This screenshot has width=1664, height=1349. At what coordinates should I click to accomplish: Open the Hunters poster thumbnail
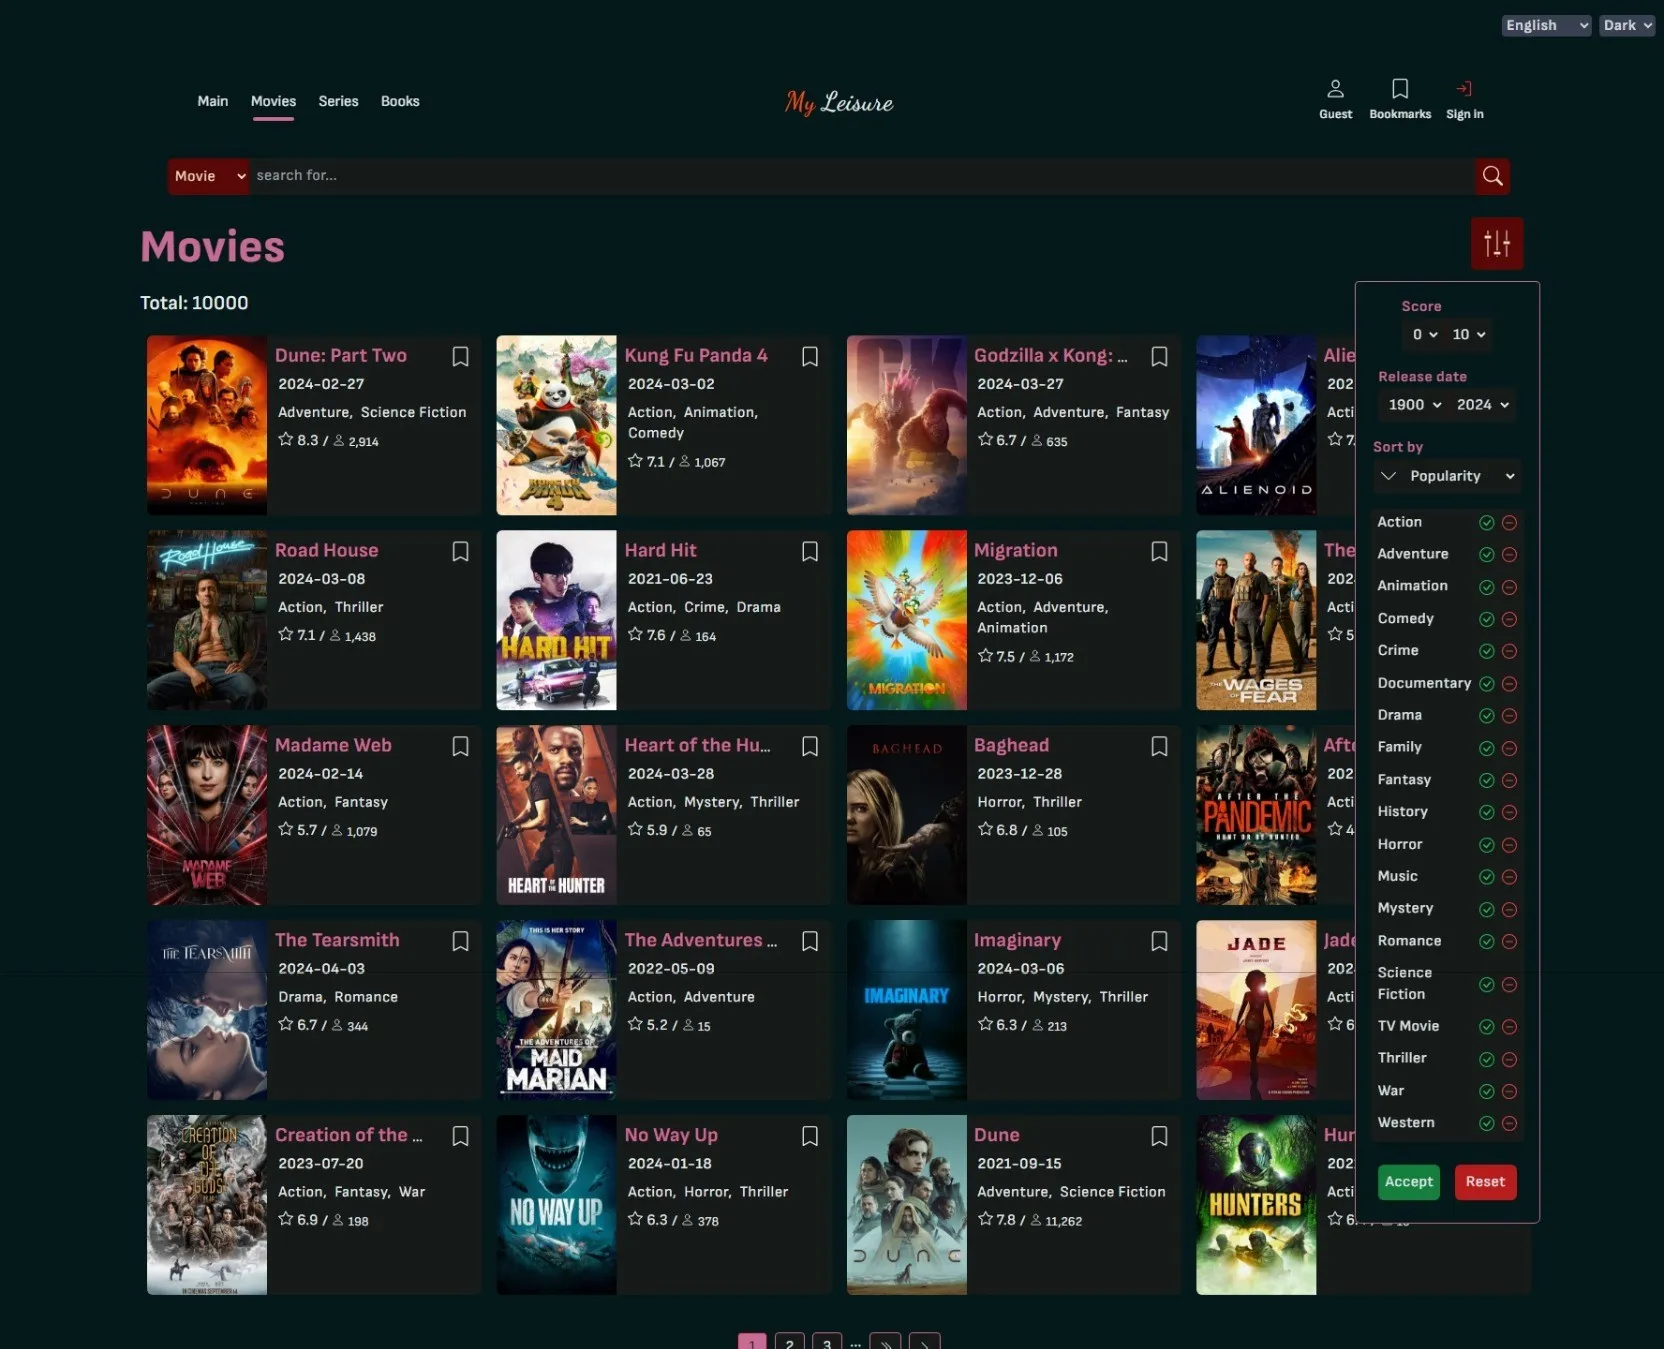point(1256,1205)
